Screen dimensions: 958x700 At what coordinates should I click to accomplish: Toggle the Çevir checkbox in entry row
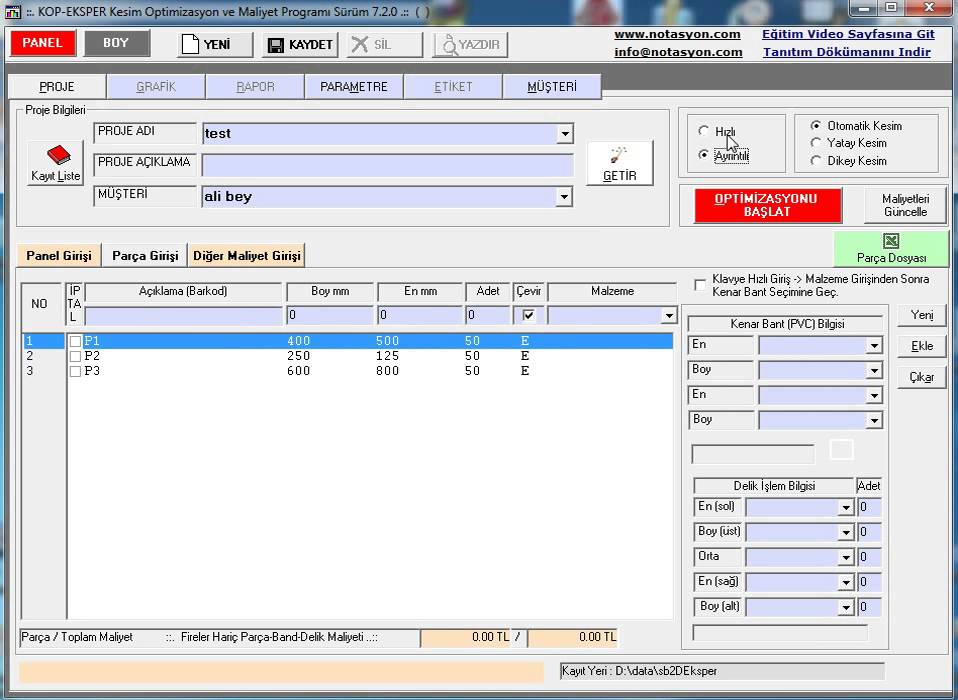[528, 315]
